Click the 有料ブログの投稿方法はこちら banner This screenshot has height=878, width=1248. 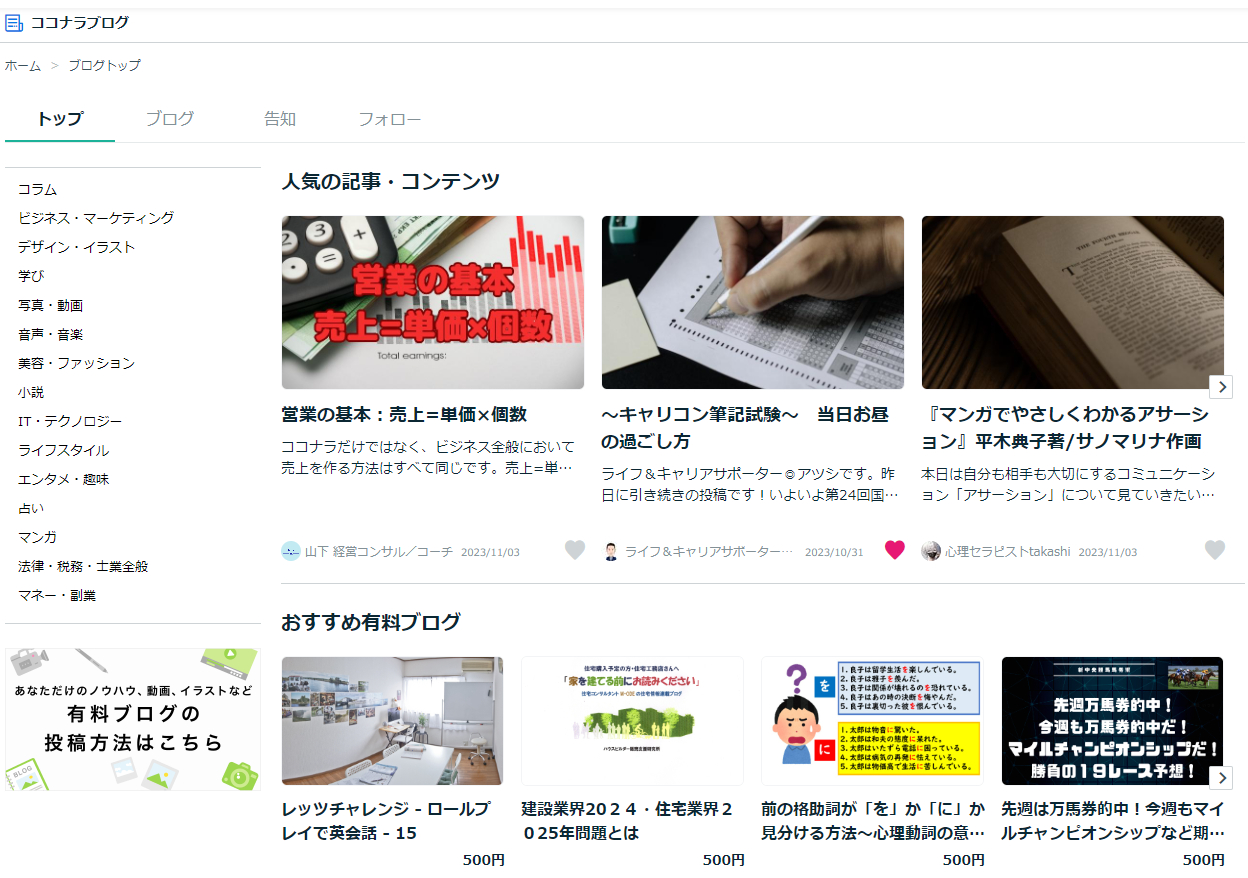133,719
